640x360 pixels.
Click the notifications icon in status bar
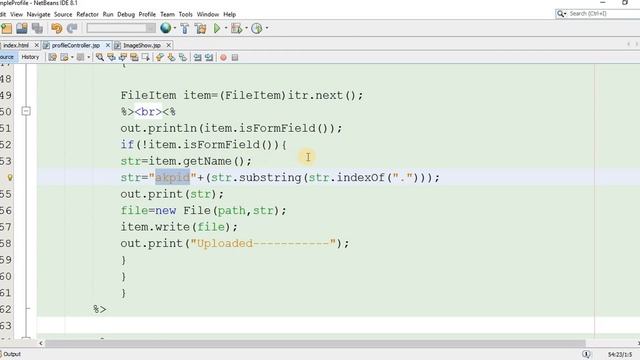(586, 354)
